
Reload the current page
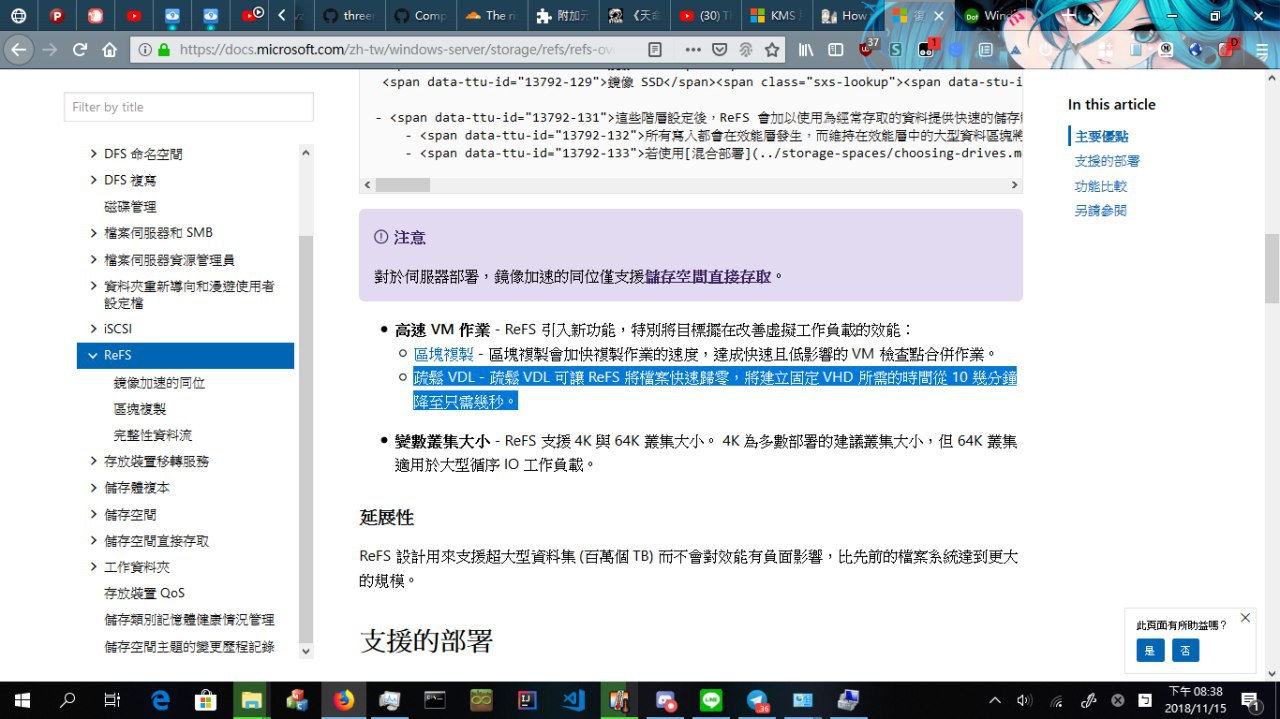(80, 49)
